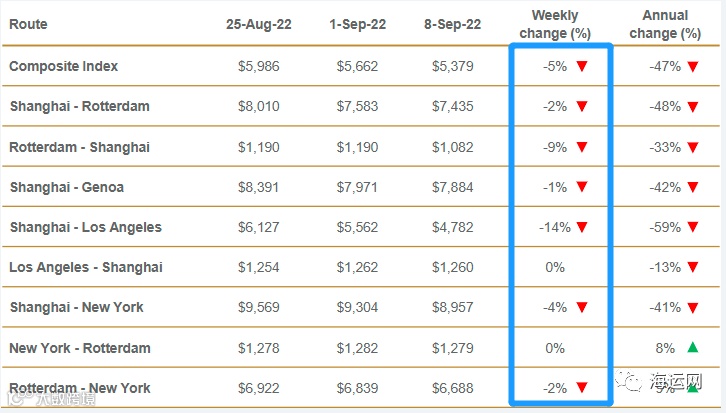Click the green up arrow beside 8% annual change
Image resolution: width=726 pixels, height=413 pixels.
point(692,348)
